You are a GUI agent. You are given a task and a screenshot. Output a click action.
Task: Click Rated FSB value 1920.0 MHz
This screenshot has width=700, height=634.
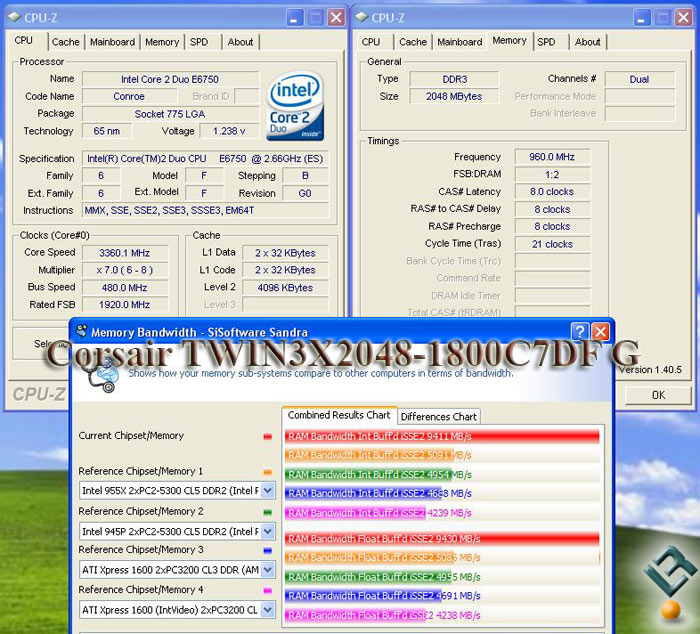click(125, 304)
